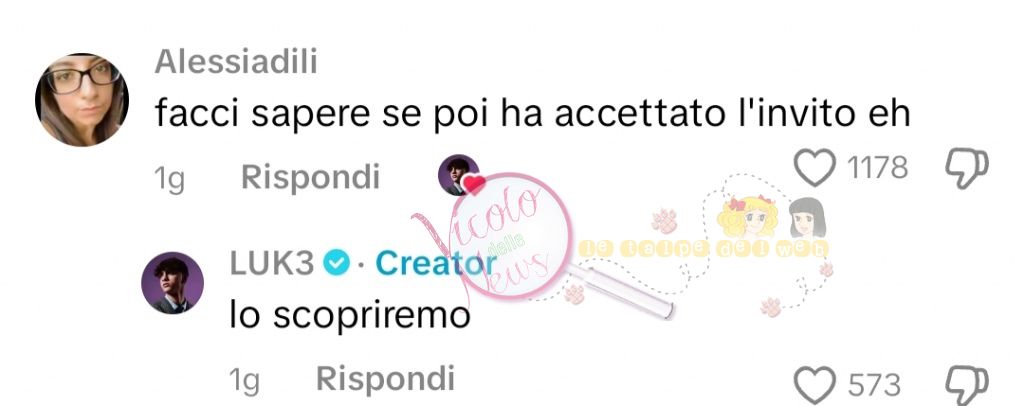Click the blue verified badge beside LUK3
The height and width of the screenshot is (406, 1024).
click(x=337, y=263)
